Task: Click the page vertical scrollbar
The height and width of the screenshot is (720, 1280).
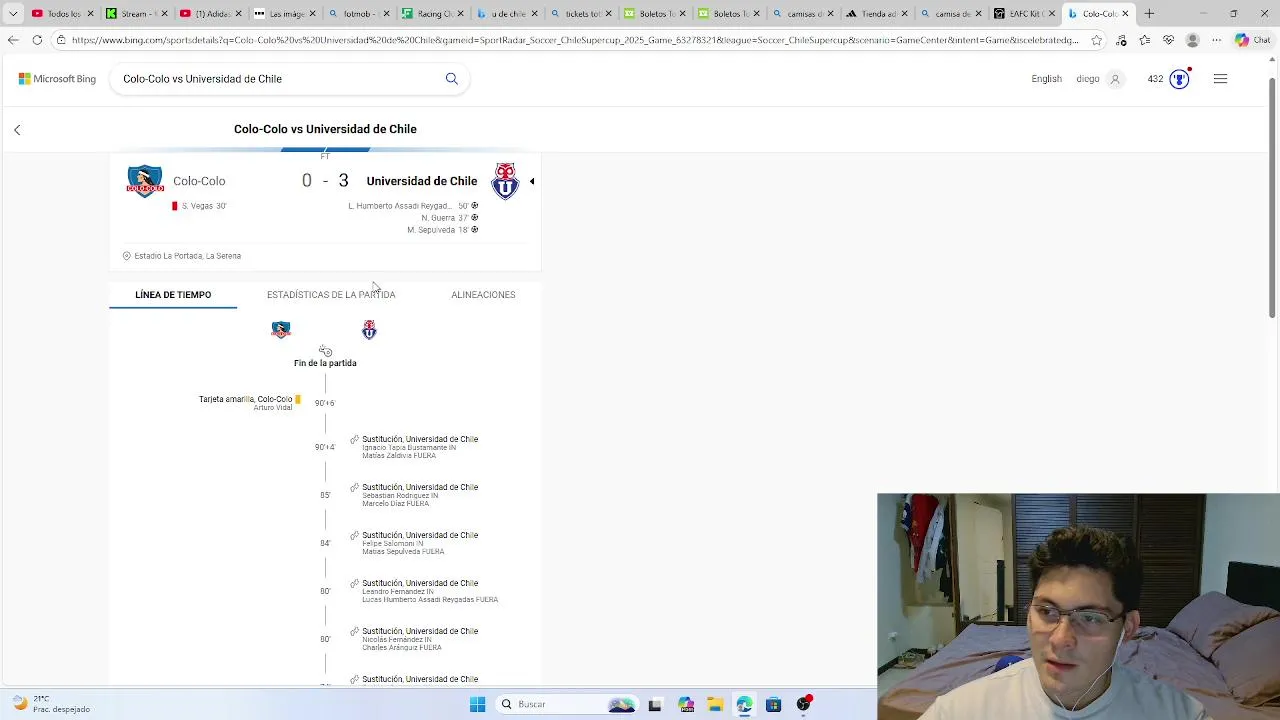Action: tap(1272, 200)
